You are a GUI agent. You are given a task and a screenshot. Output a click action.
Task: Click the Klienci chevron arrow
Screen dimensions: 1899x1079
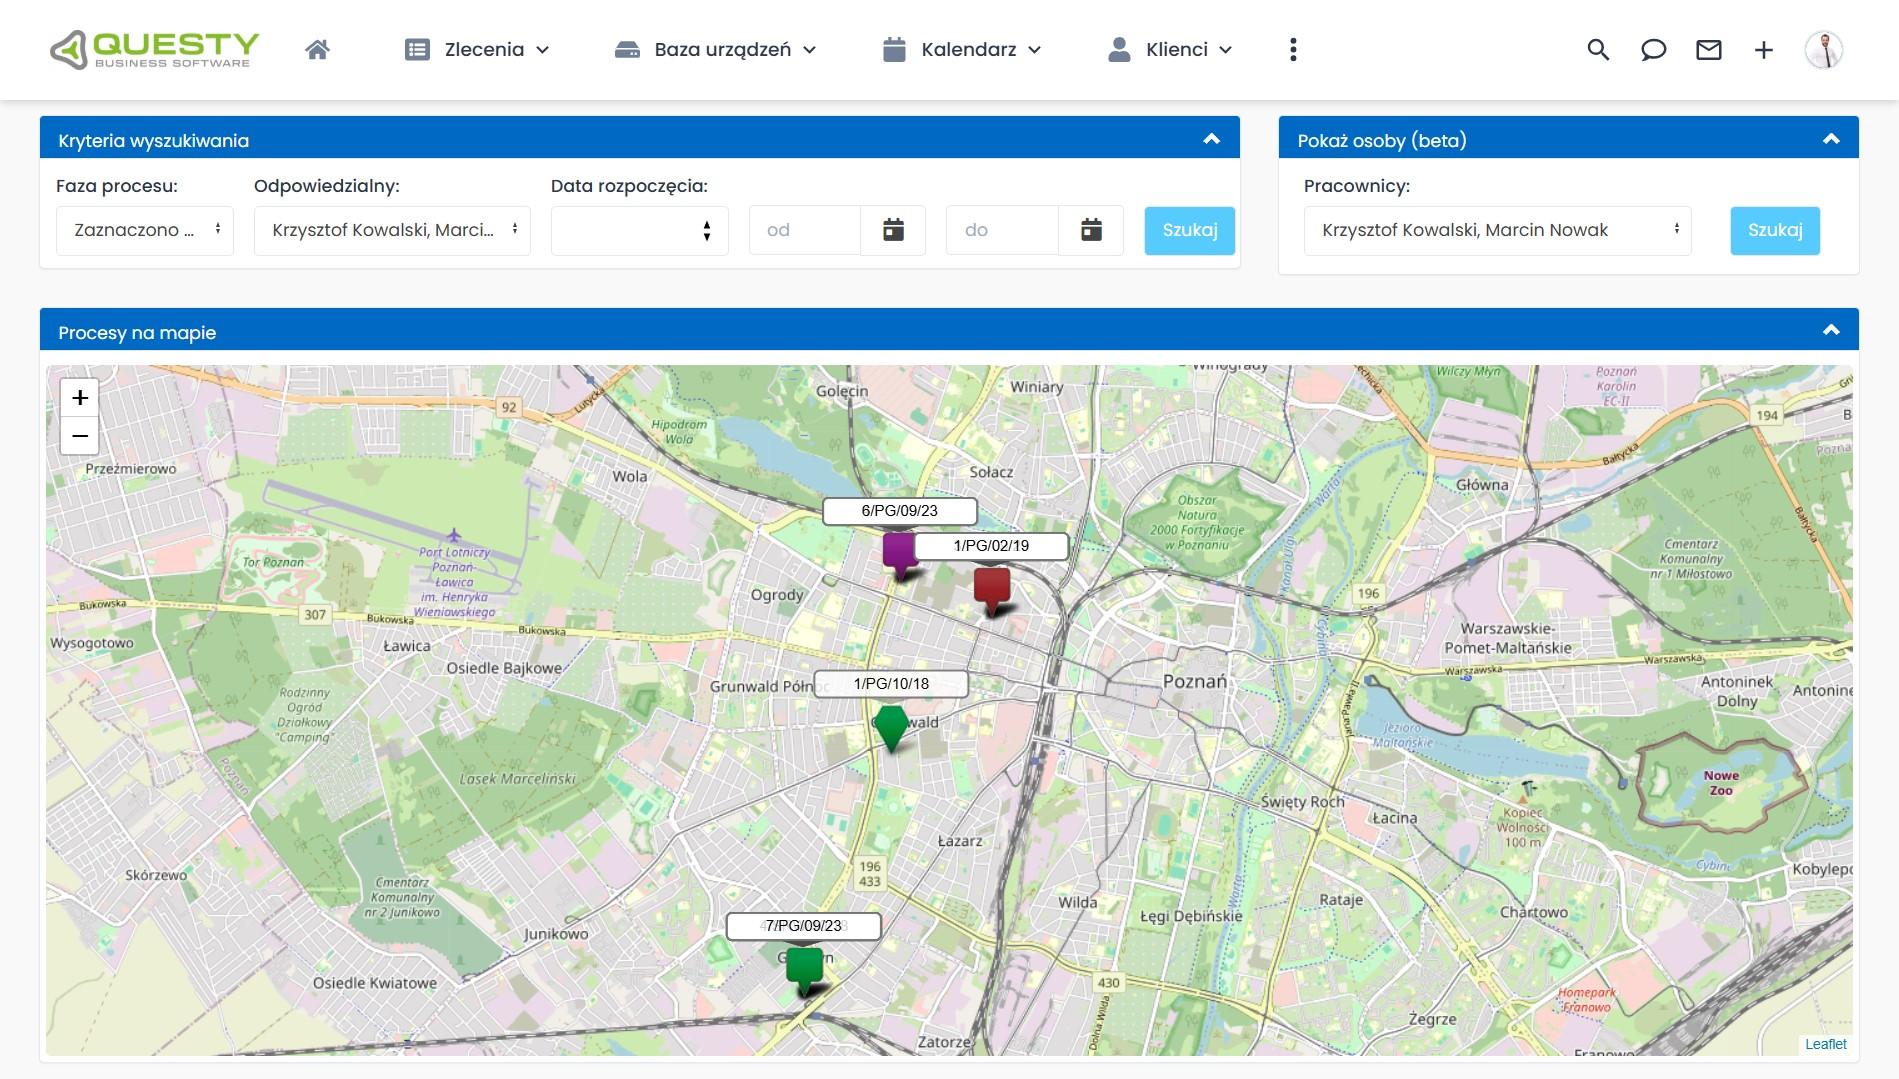[x=1225, y=49]
